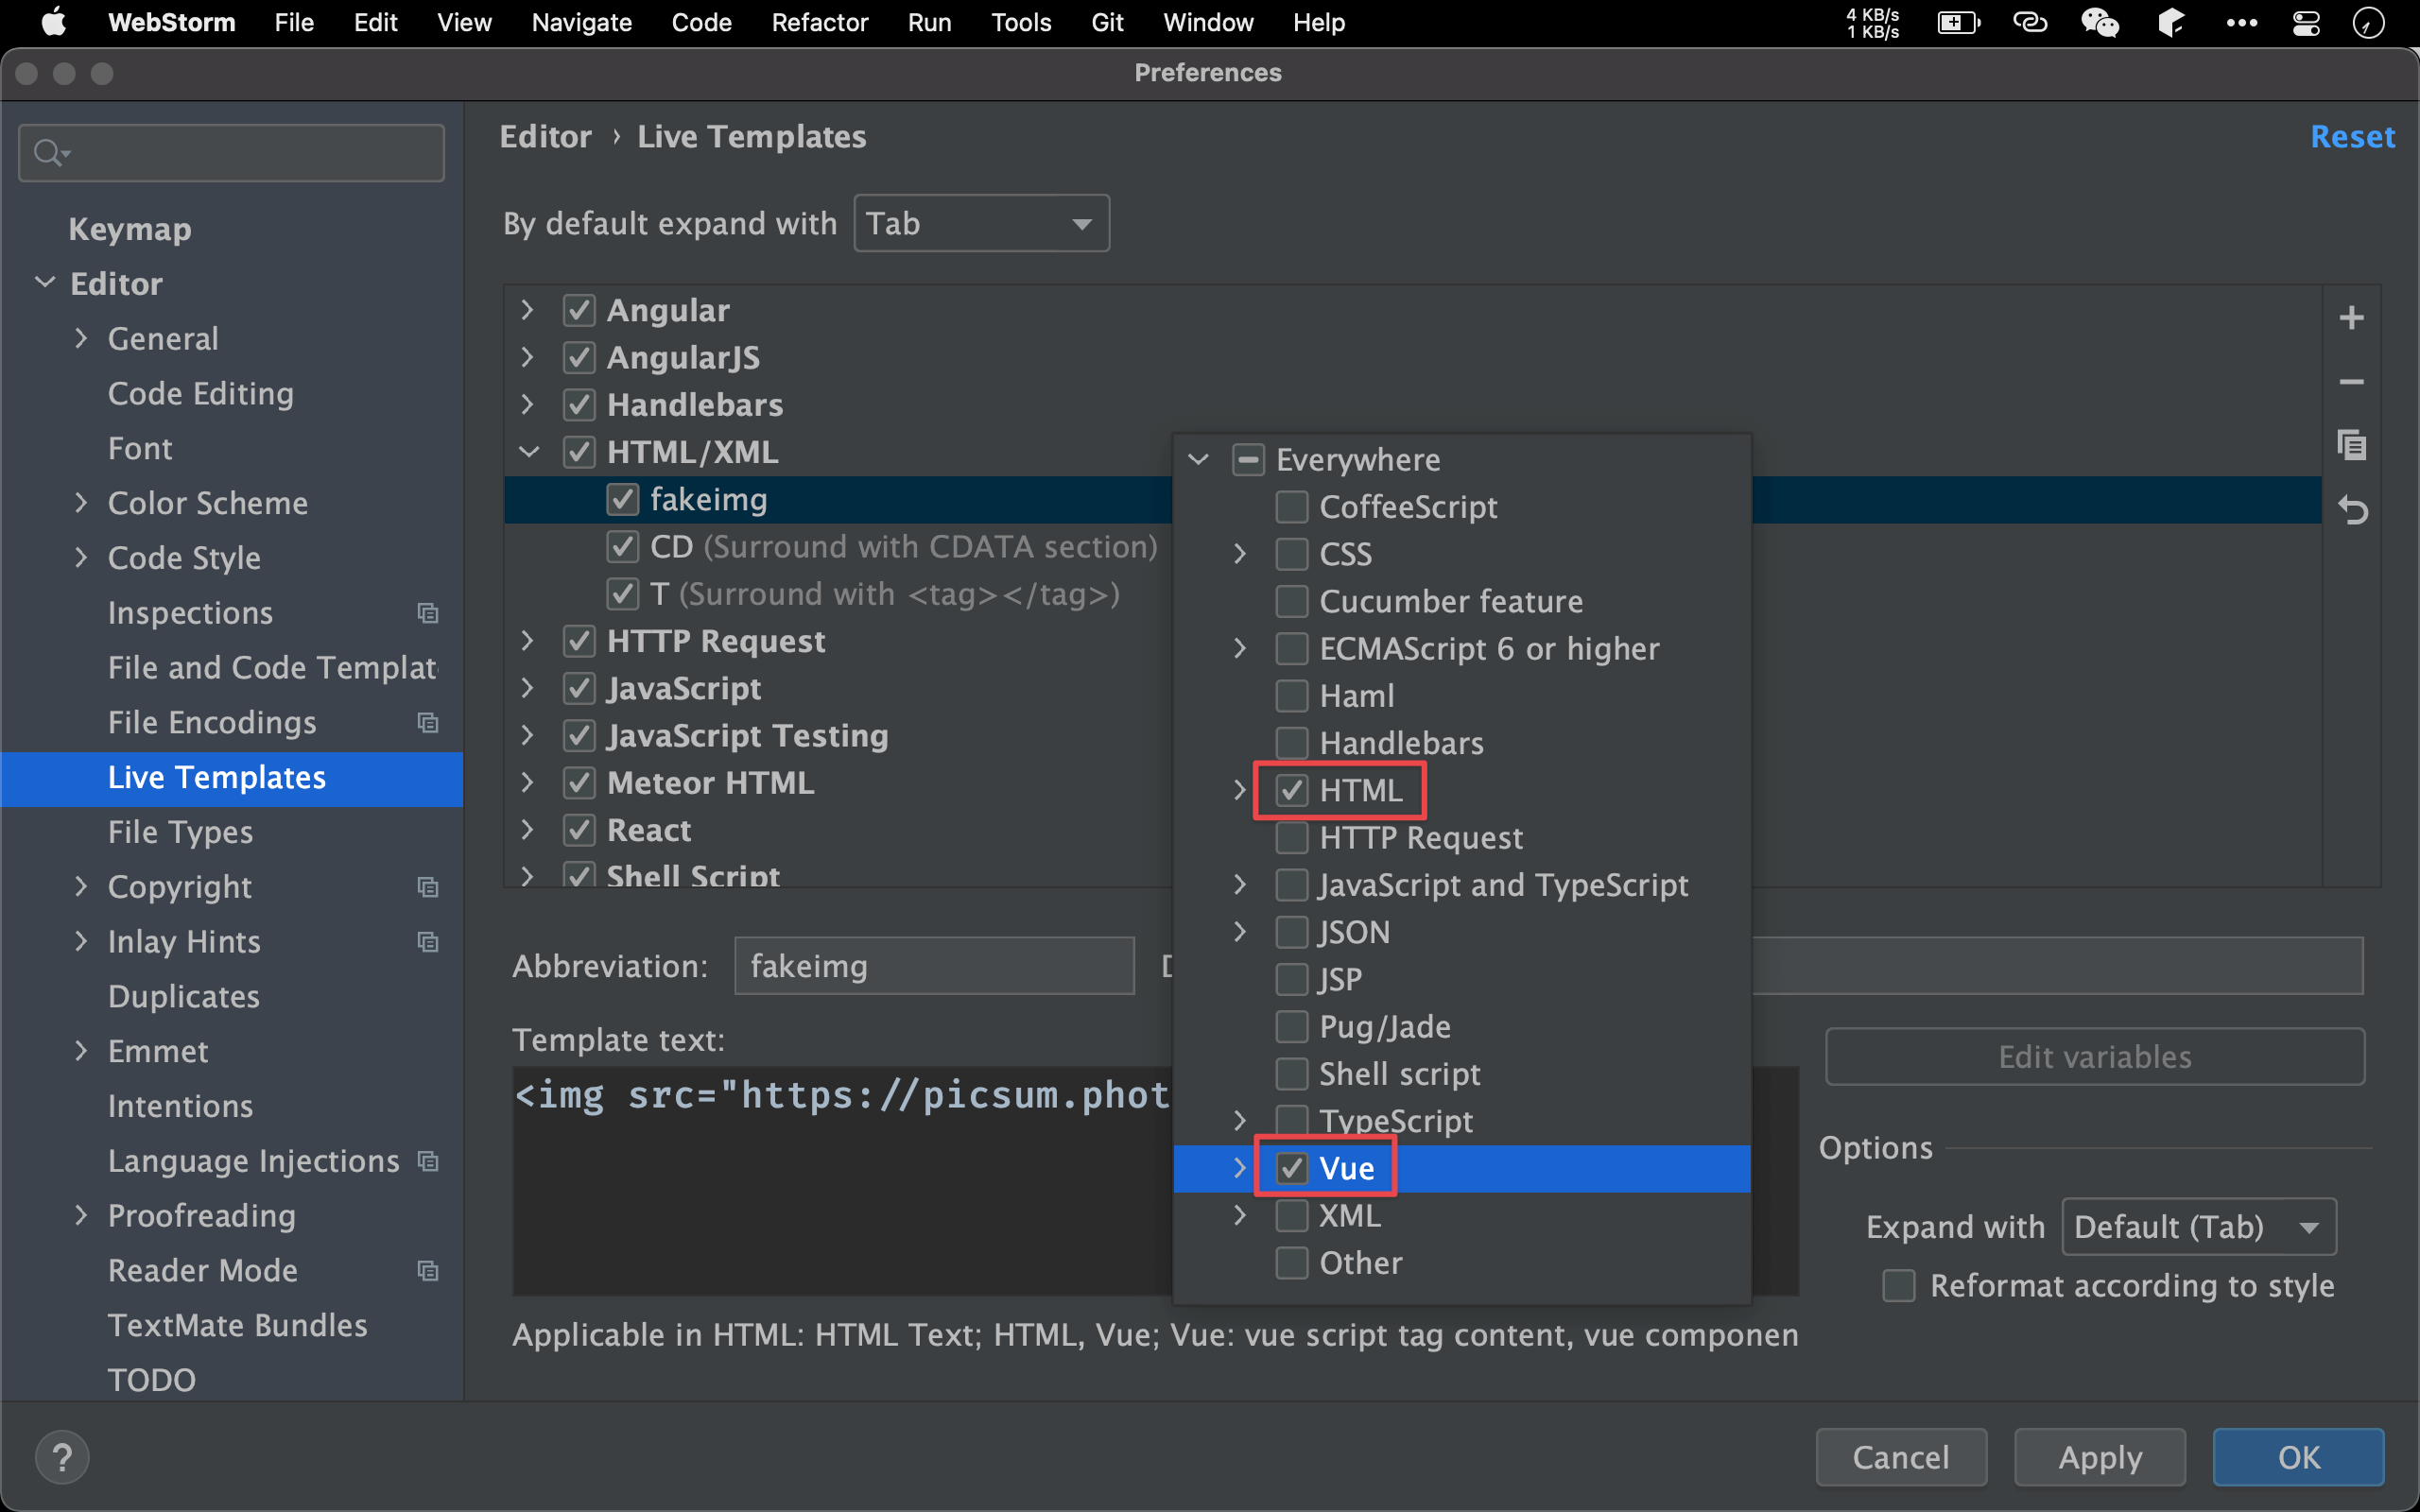Enable the CoffeeScript context checkbox
The width and height of the screenshot is (2420, 1512).
[x=1291, y=507]
